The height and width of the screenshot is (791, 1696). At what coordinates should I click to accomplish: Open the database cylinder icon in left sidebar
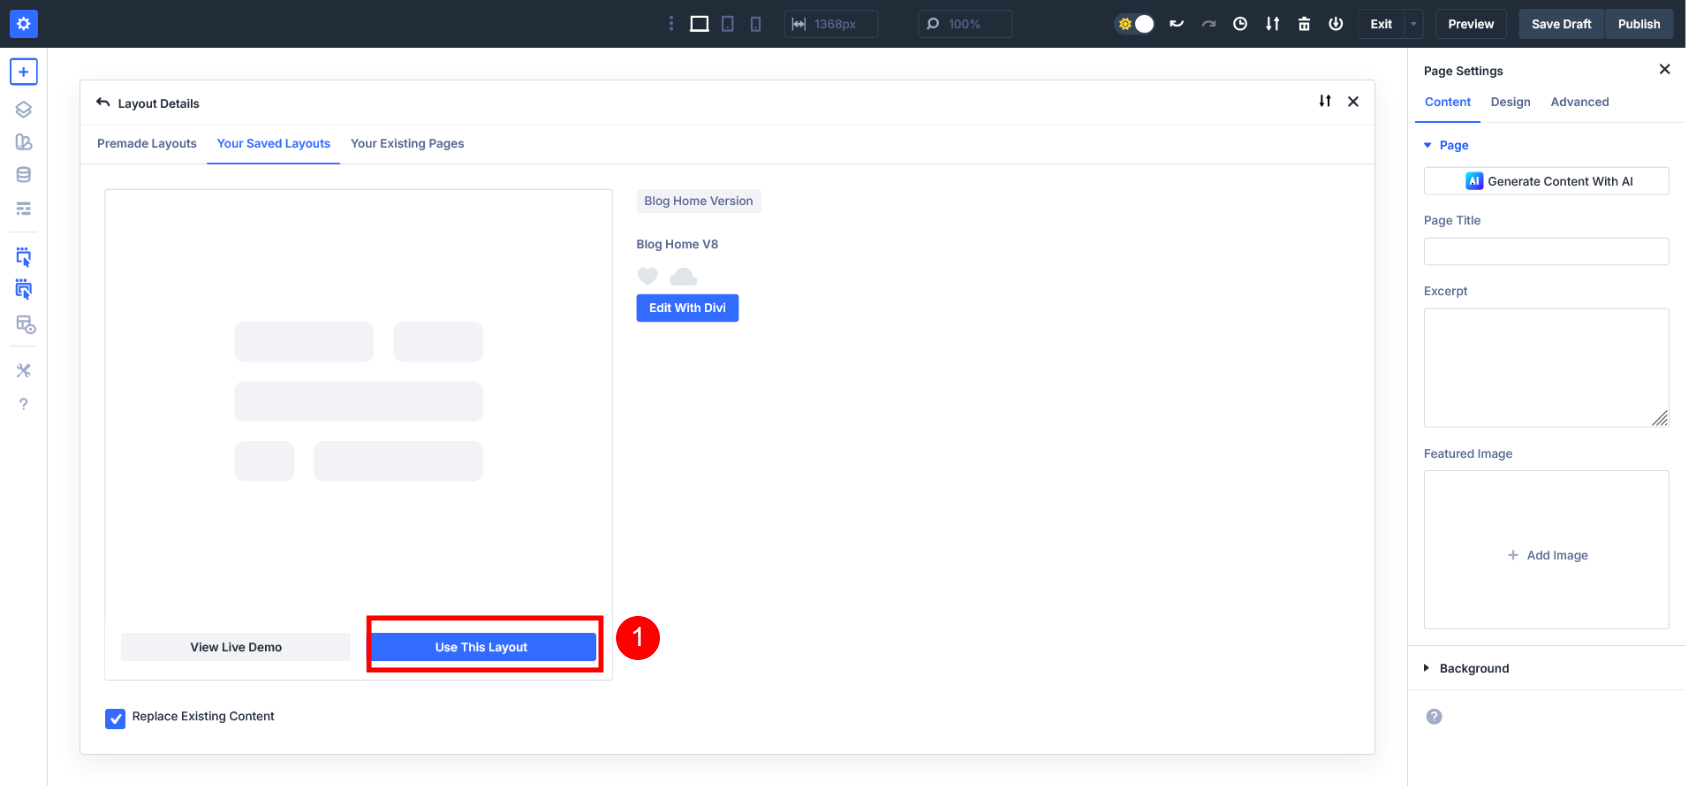pos(23,175)
